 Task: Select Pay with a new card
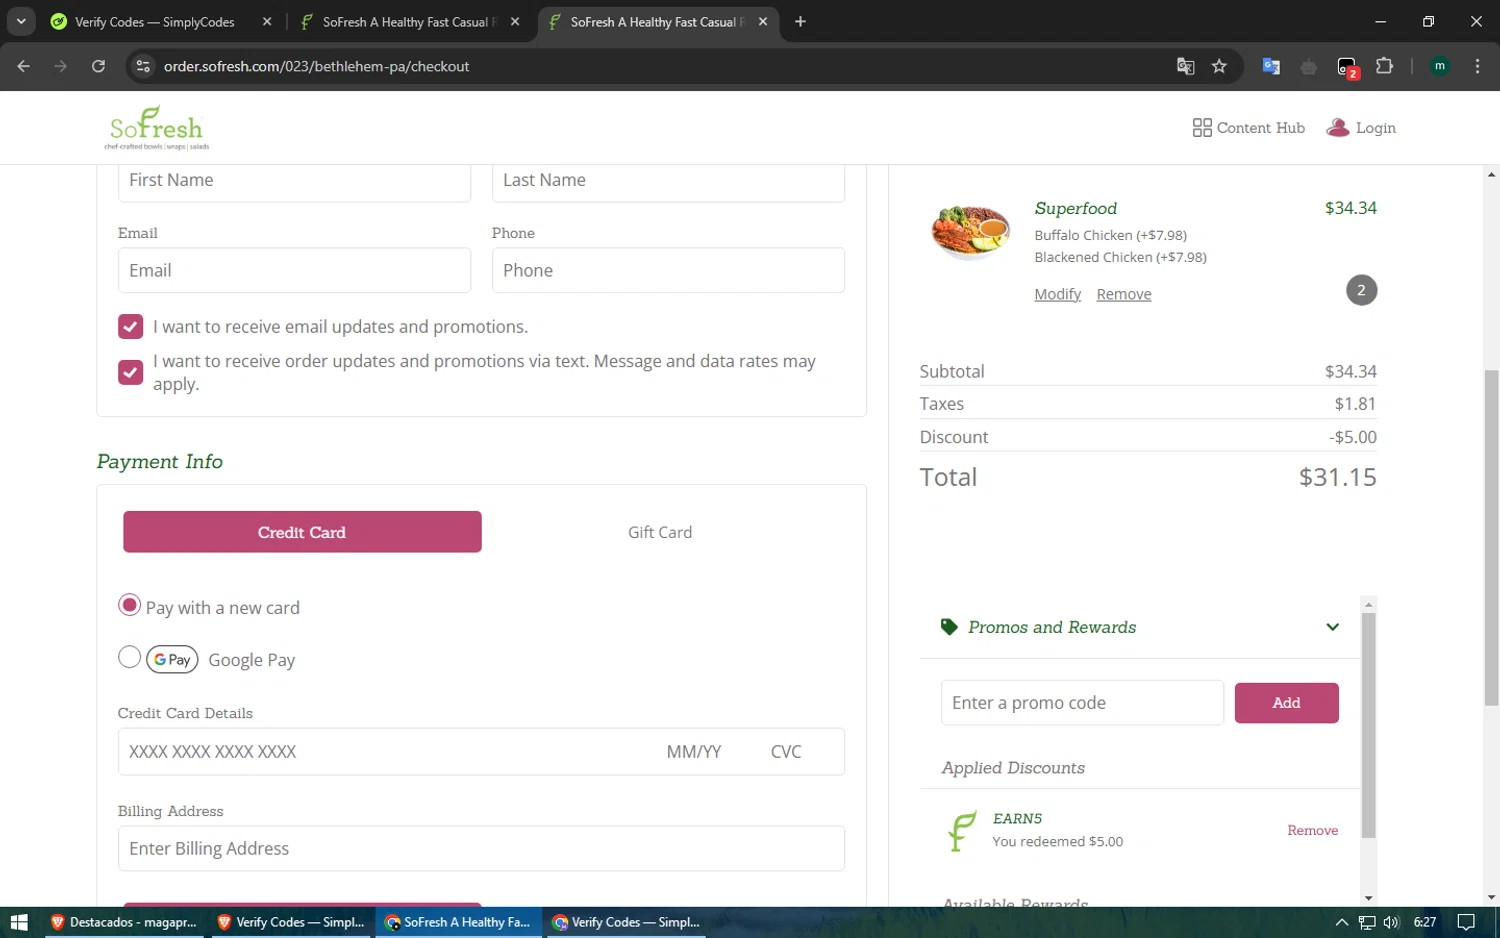[x=129, y=605]
